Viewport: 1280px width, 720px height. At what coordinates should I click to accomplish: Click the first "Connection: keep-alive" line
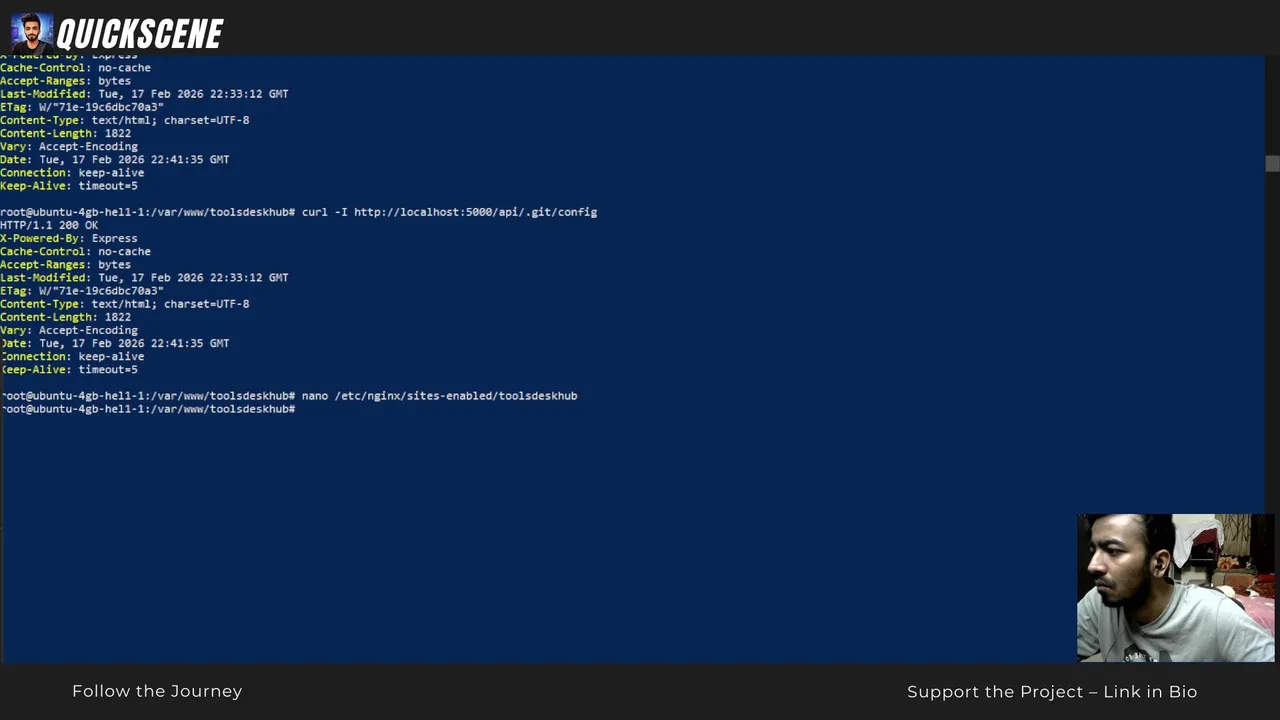[x=72, y=173]
